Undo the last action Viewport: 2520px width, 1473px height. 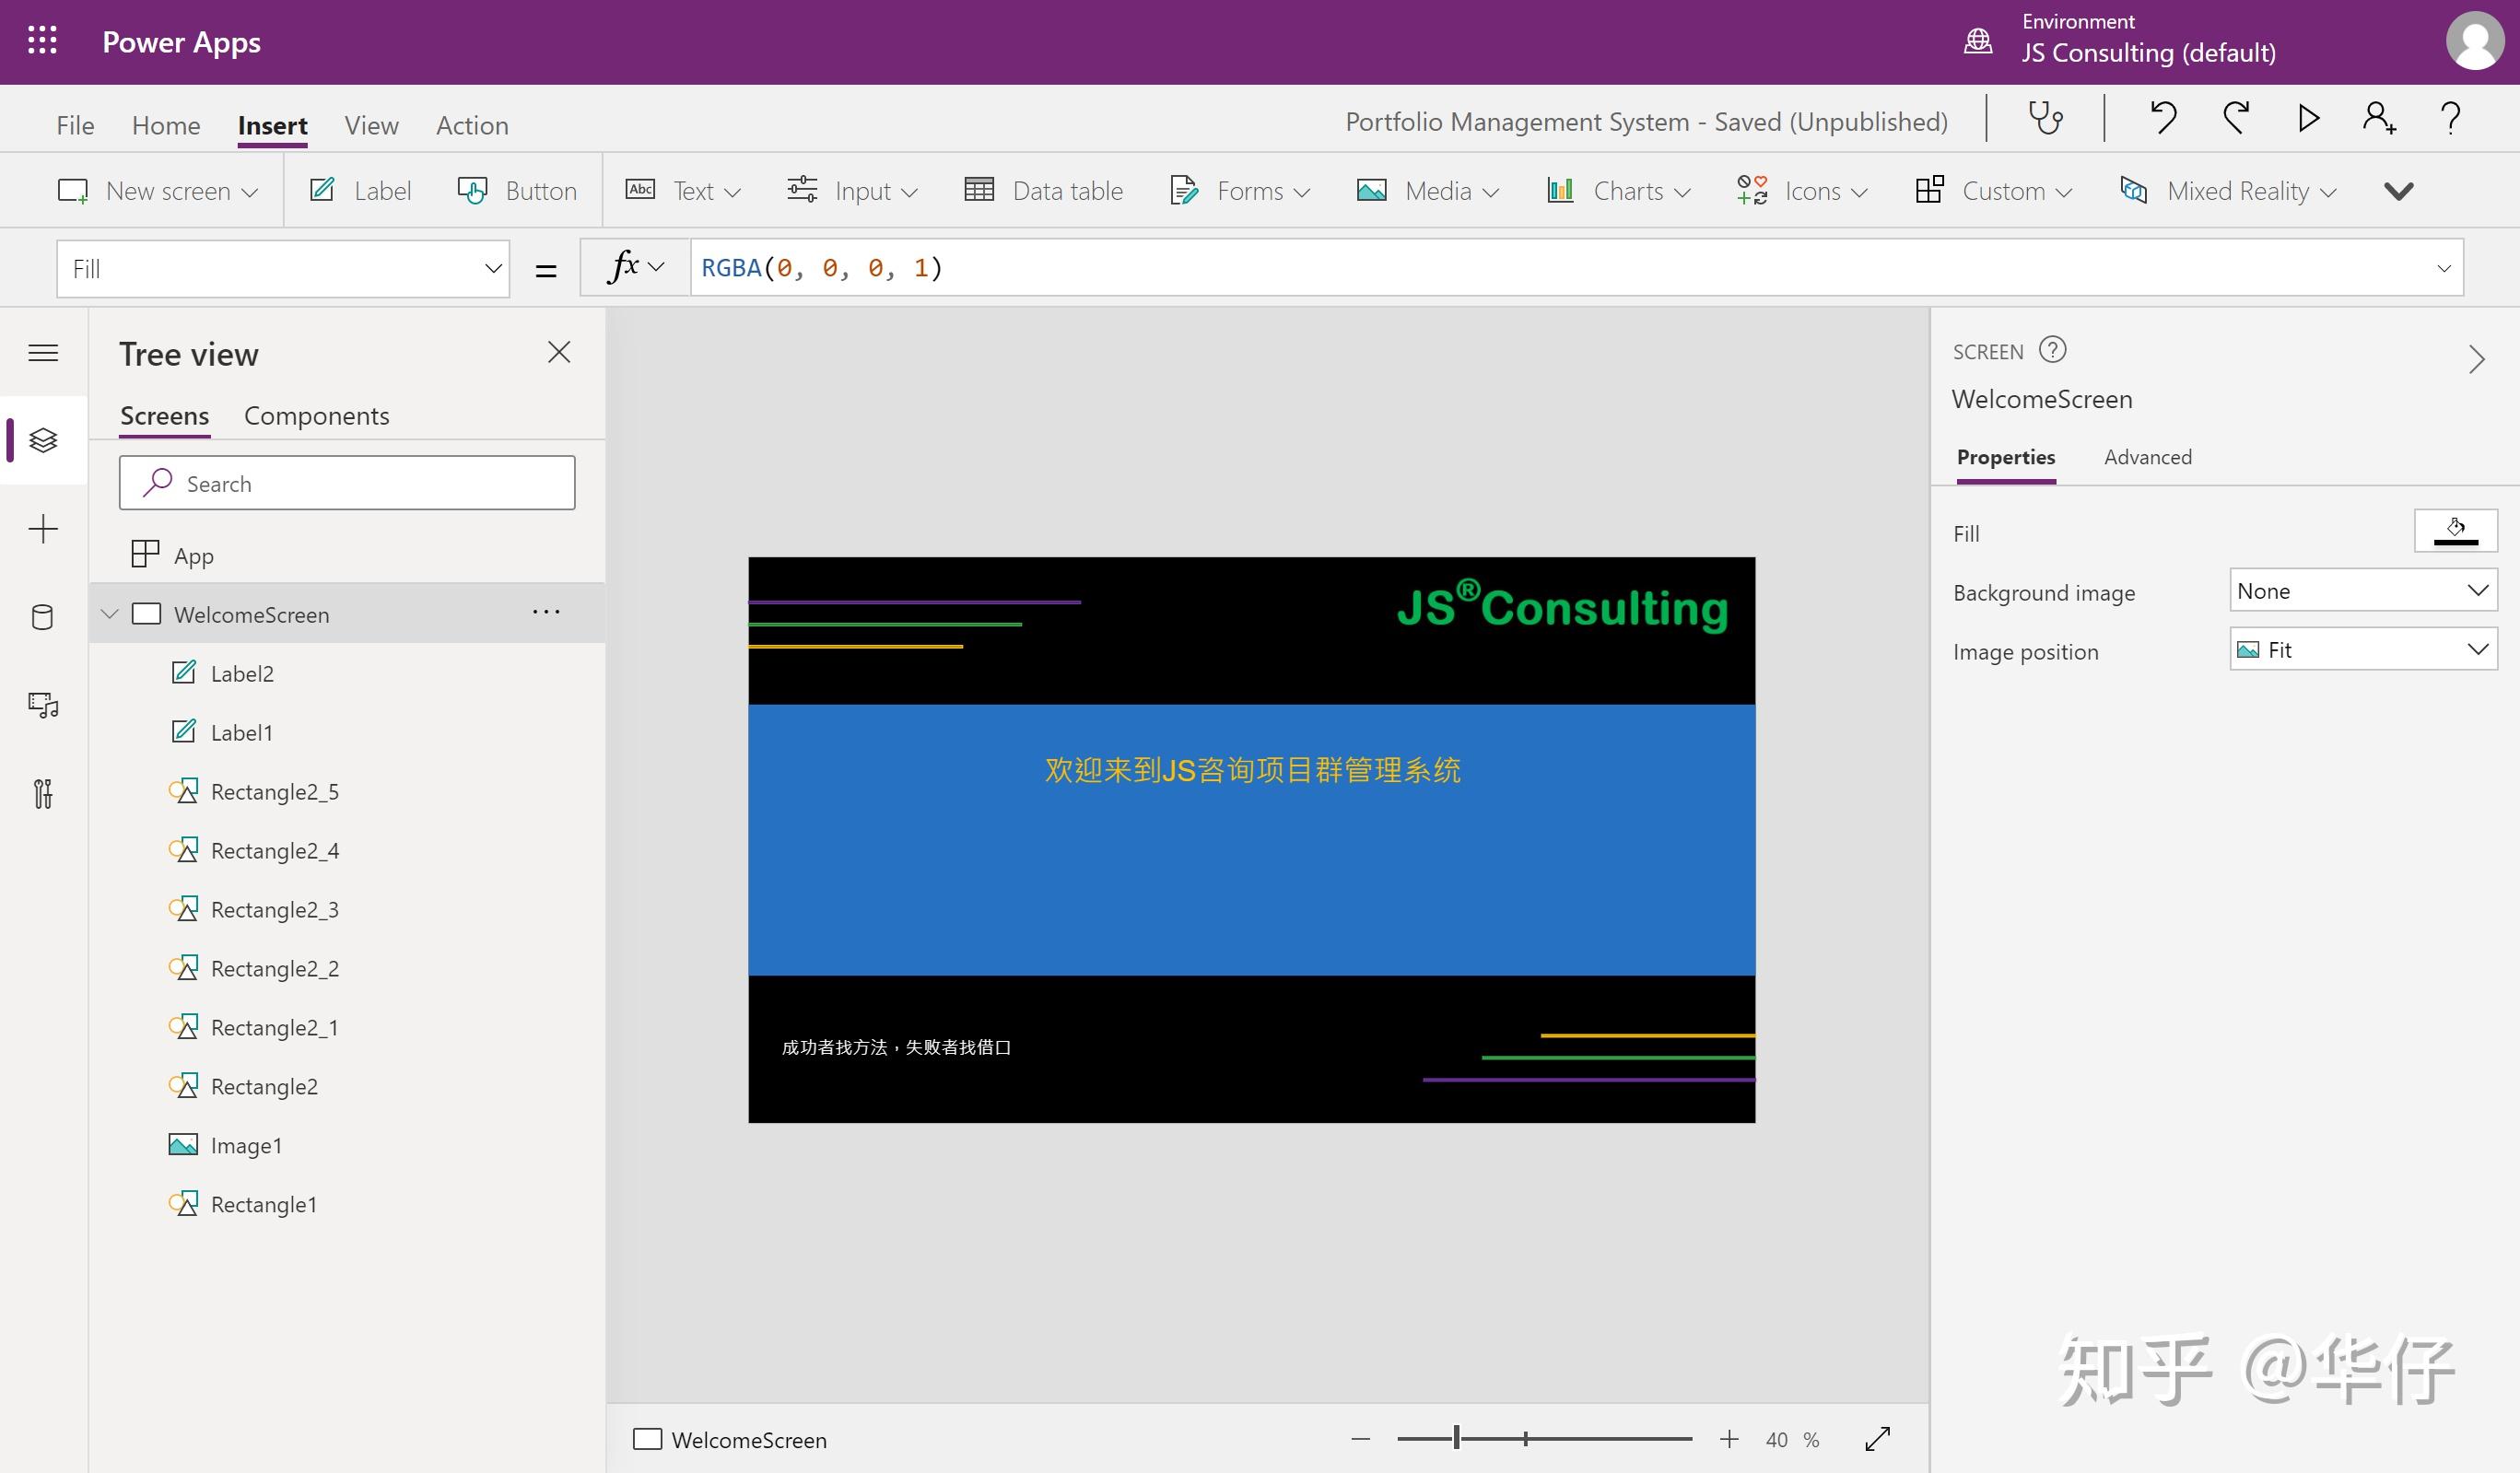click(2163, 119)
